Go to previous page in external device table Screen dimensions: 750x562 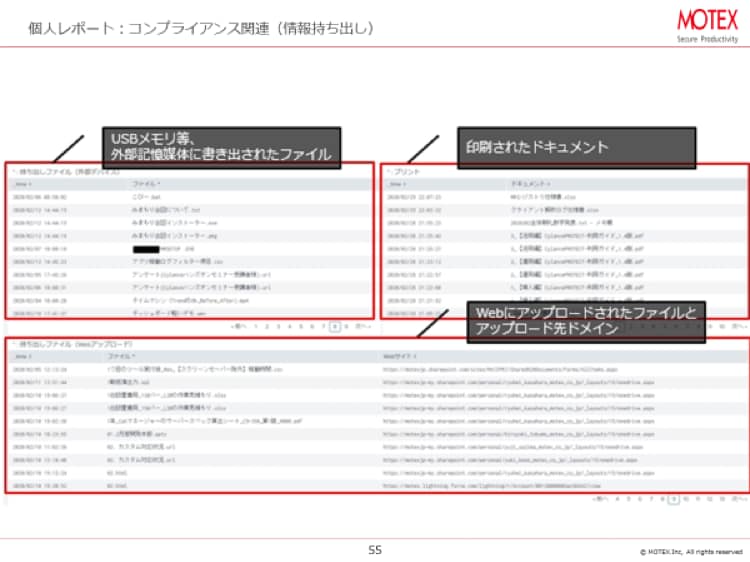[238, 326]
